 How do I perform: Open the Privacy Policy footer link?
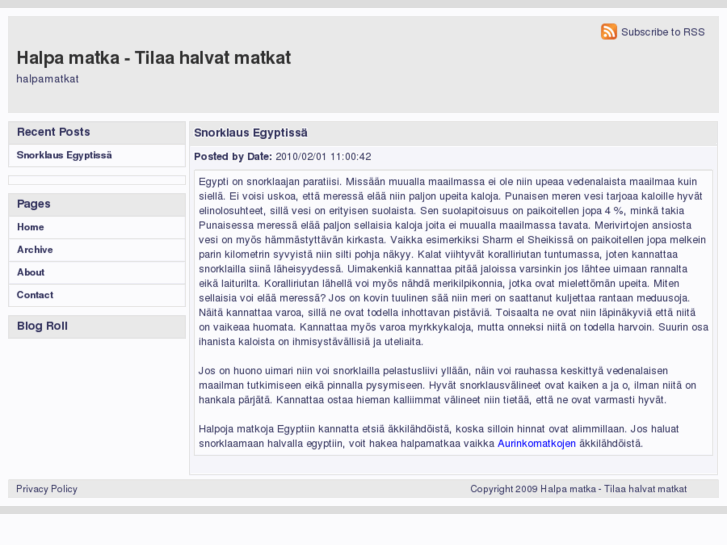[47, 489]
